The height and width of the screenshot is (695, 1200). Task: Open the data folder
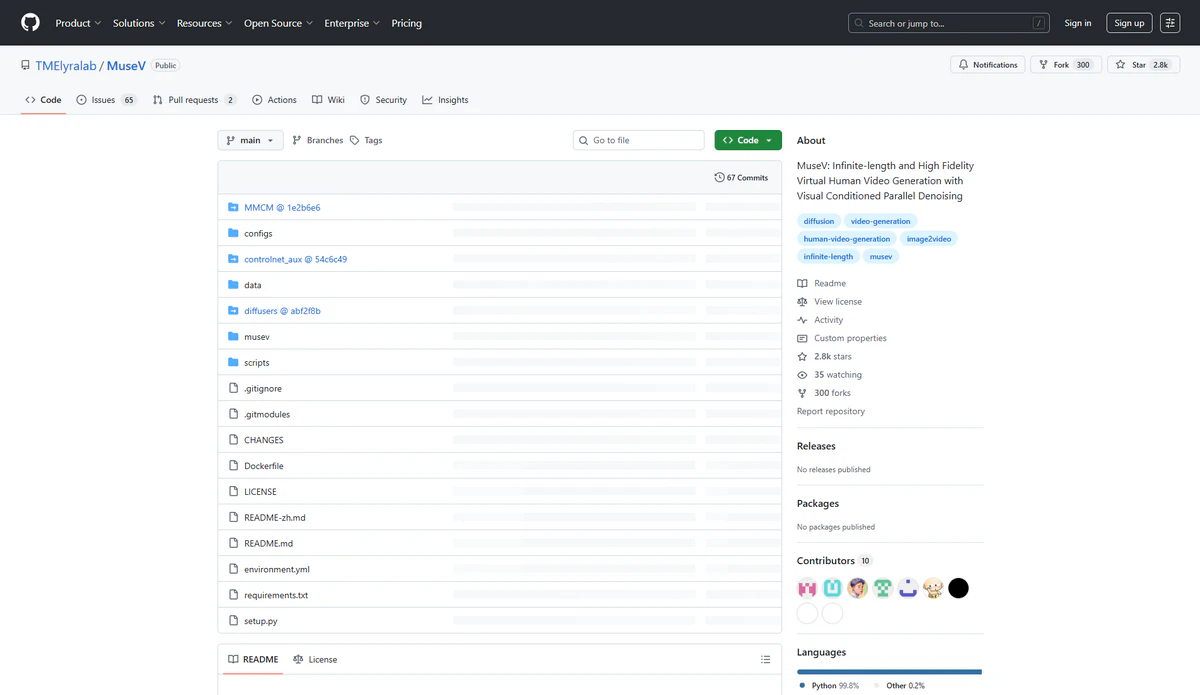click(x=253, y=285)
